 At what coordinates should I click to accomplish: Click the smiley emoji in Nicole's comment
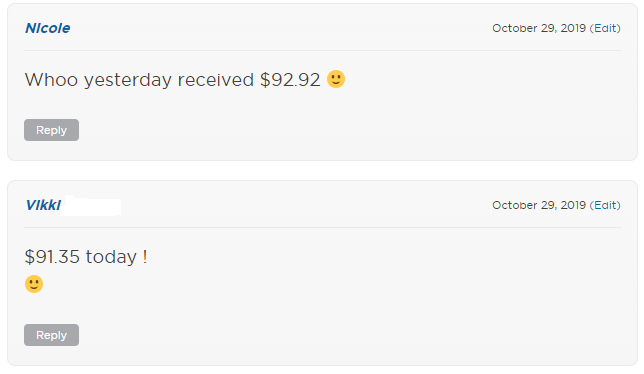pos(336,79)
